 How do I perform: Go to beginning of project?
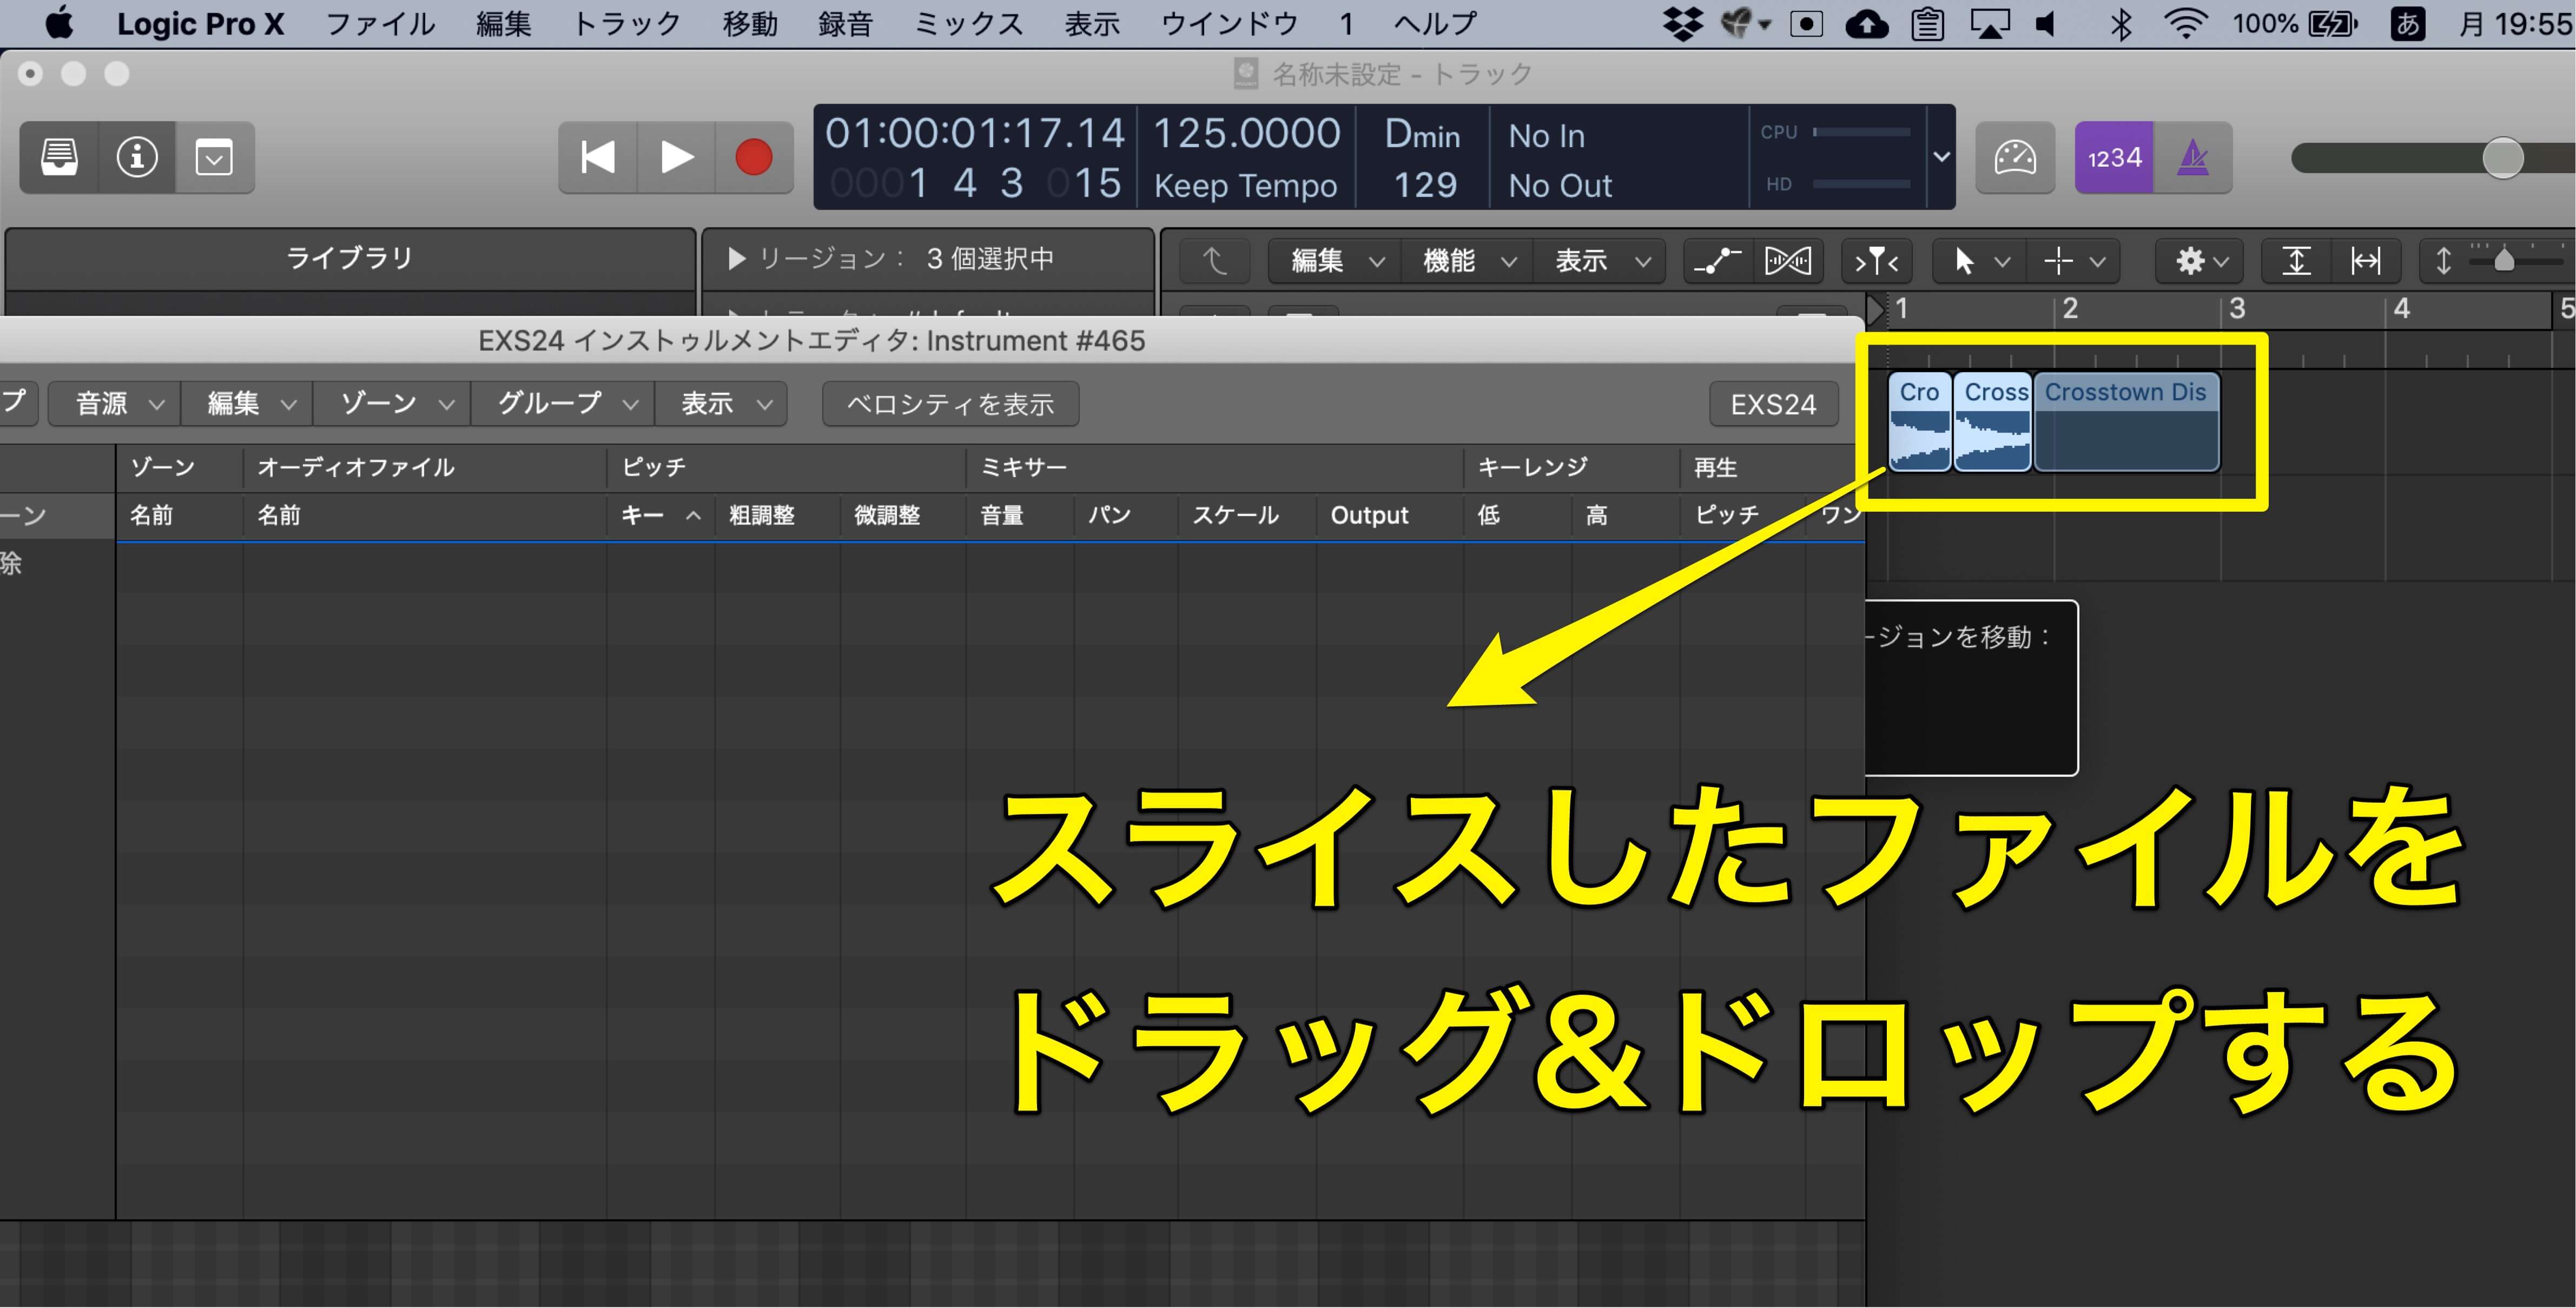tap(598, 158)
